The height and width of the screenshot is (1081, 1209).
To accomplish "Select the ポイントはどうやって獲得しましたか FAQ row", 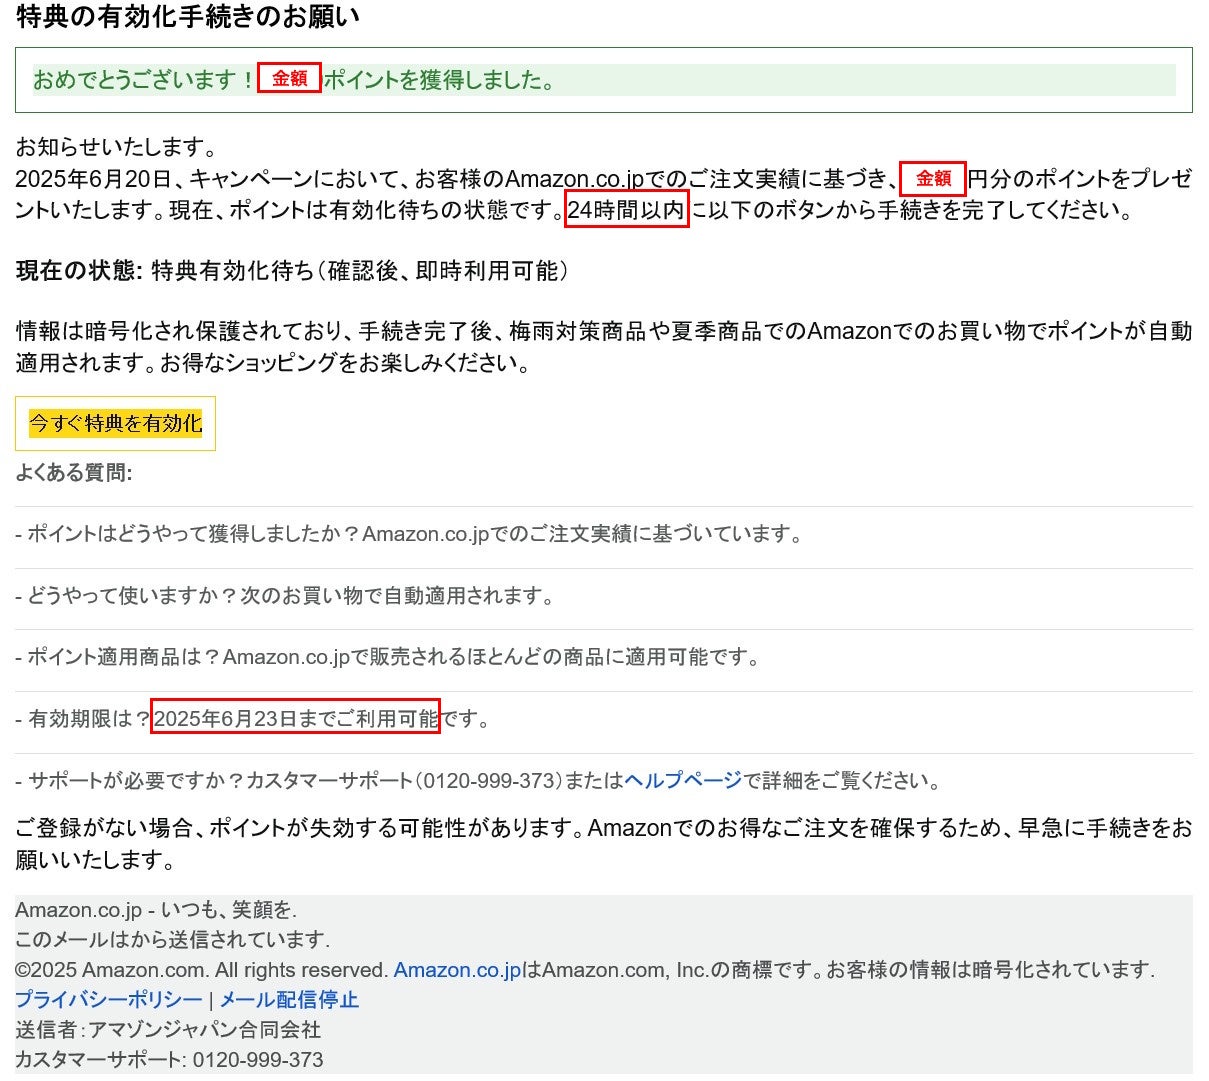I will [x=410, y=534].
